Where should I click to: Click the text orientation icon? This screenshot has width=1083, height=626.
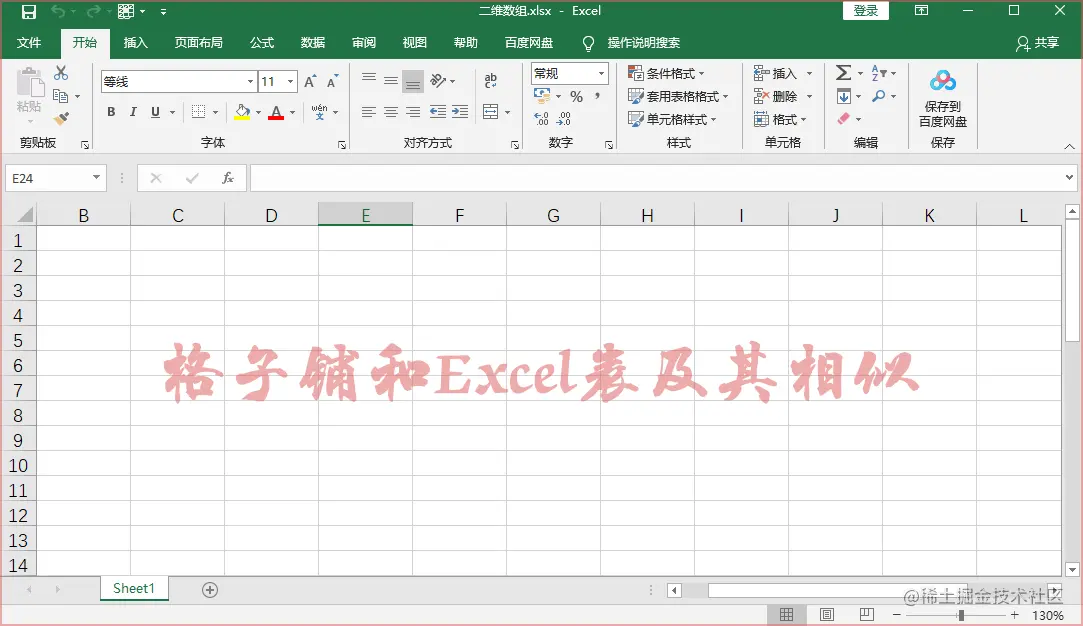438,81
